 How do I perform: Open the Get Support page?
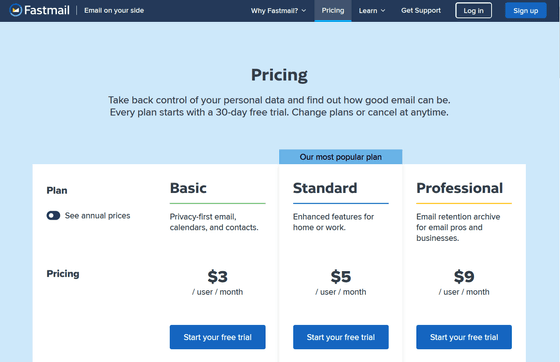(421, 11)
